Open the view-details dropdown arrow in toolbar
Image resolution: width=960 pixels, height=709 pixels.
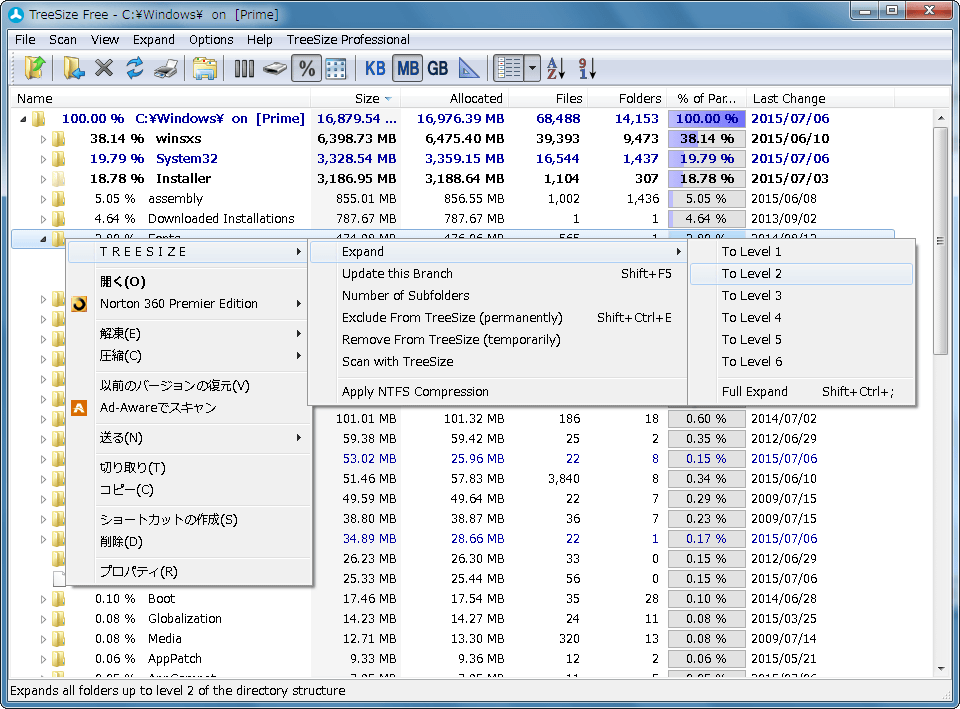[x=533, y=68]
